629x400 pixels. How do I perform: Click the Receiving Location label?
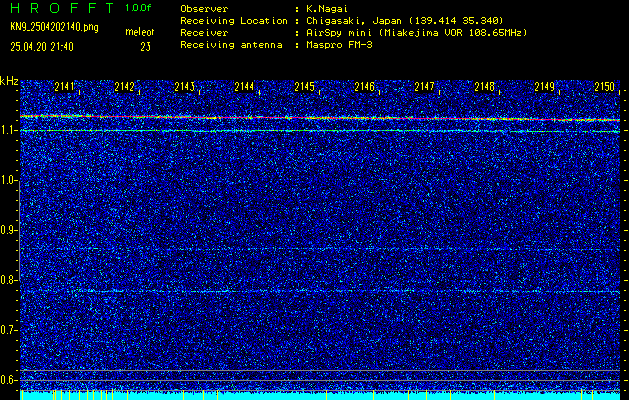pyautogui.click(x=234, y=21)
